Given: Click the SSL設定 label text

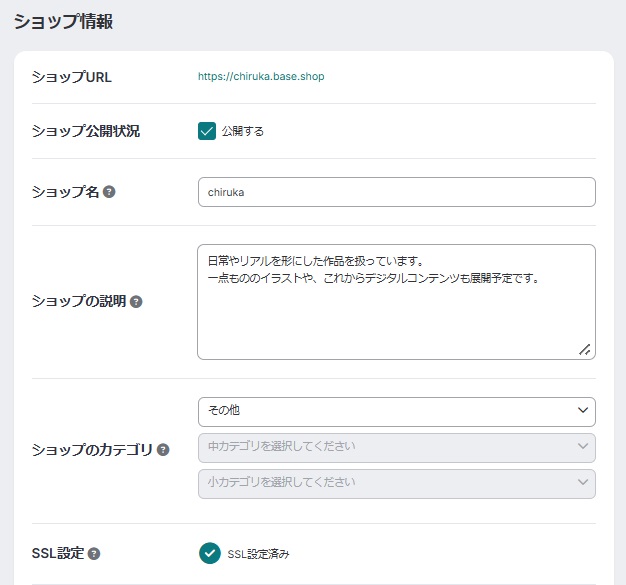Looking at the screenshot, I should coord(58,553).
